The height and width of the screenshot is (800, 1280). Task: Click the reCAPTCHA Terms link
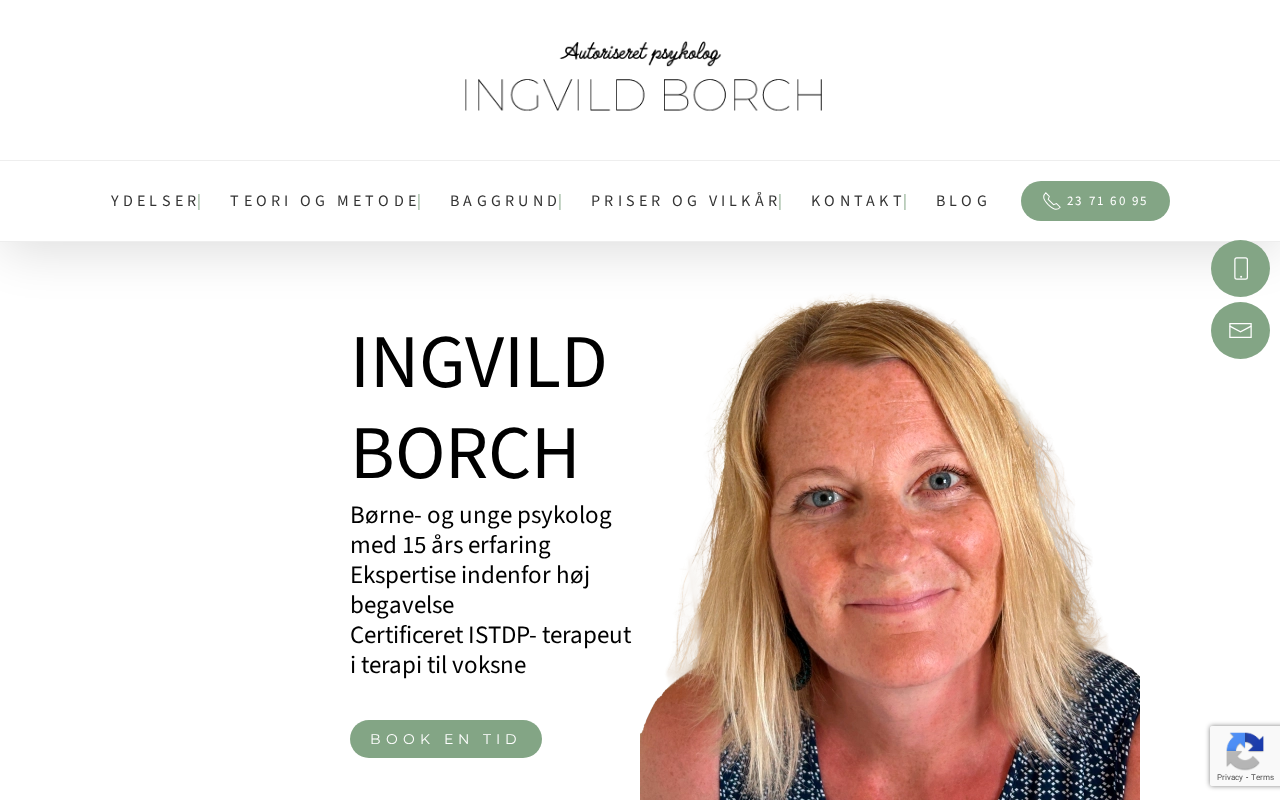(x=1262, y=777)
